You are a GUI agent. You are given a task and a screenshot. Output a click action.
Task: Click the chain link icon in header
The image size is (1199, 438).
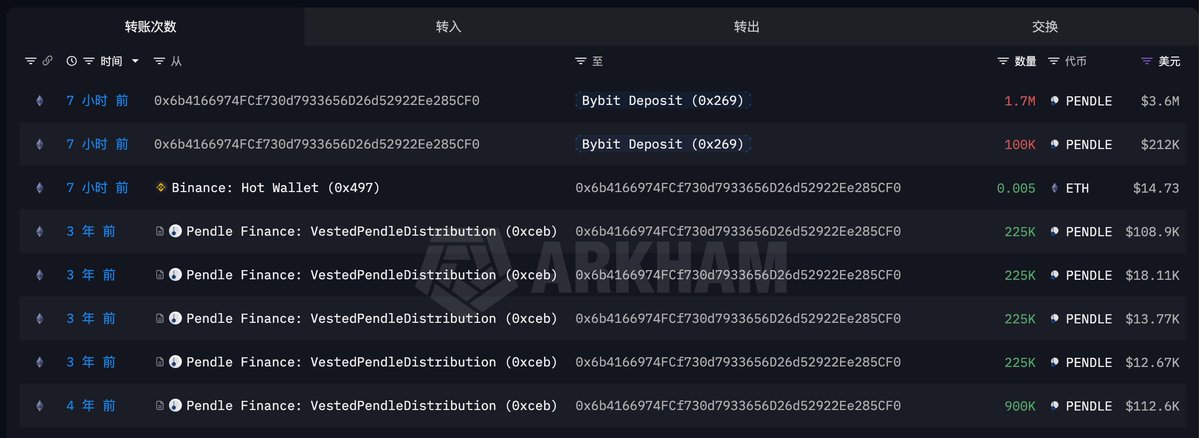click(x=47, y=62)
